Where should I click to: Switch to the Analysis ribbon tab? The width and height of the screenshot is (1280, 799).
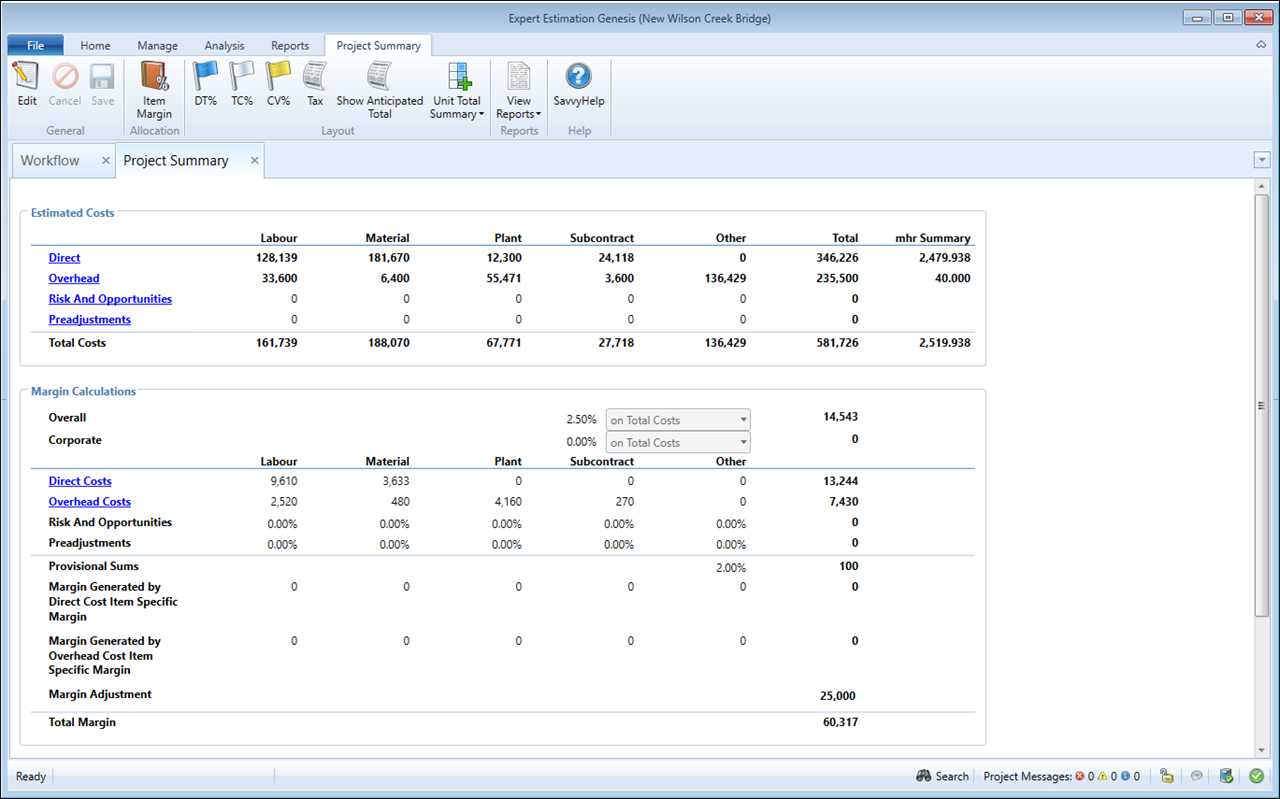[224, 46]
